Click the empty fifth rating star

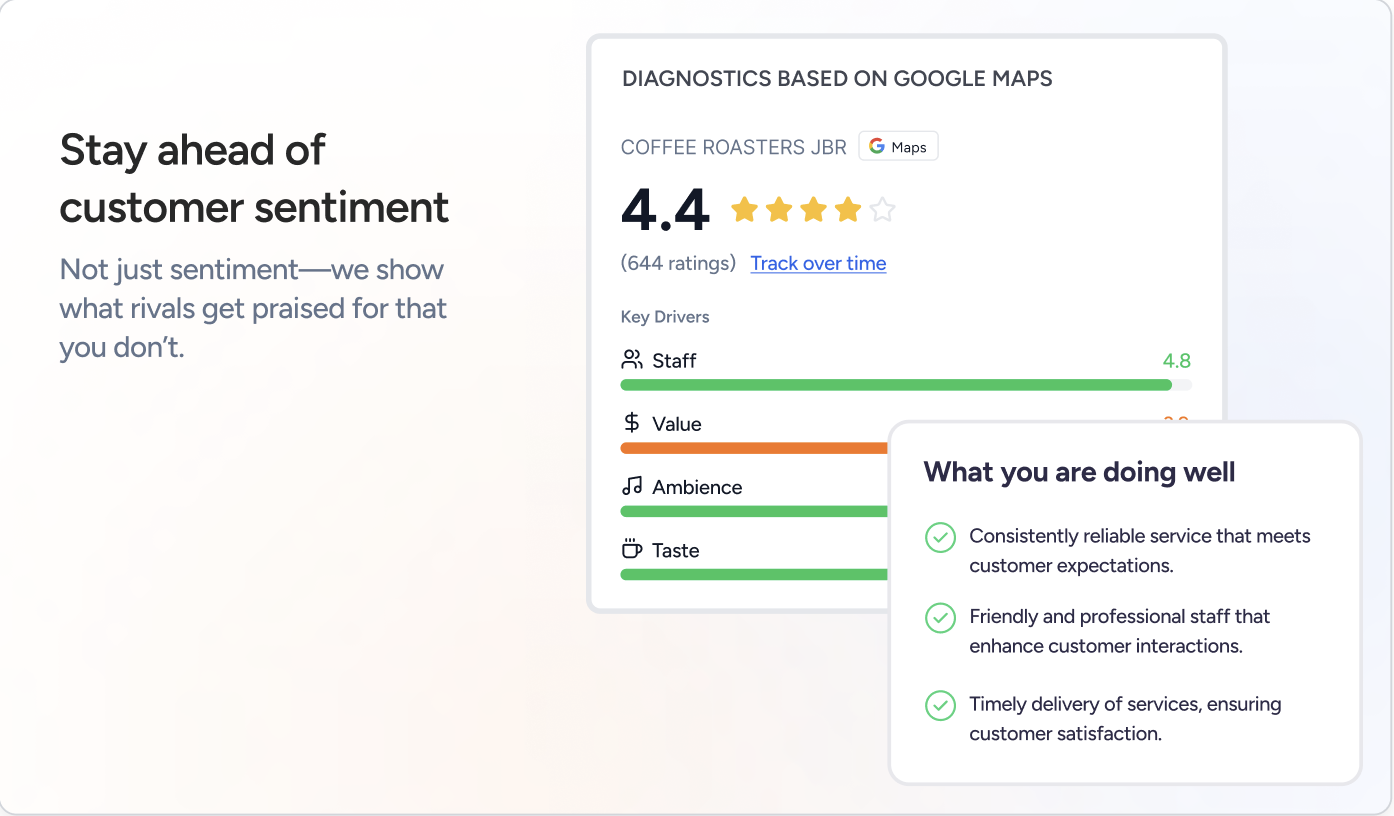point(882,210)
